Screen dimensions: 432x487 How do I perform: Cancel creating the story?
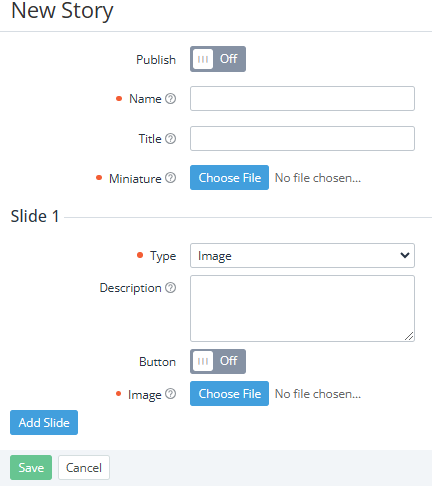84,468
